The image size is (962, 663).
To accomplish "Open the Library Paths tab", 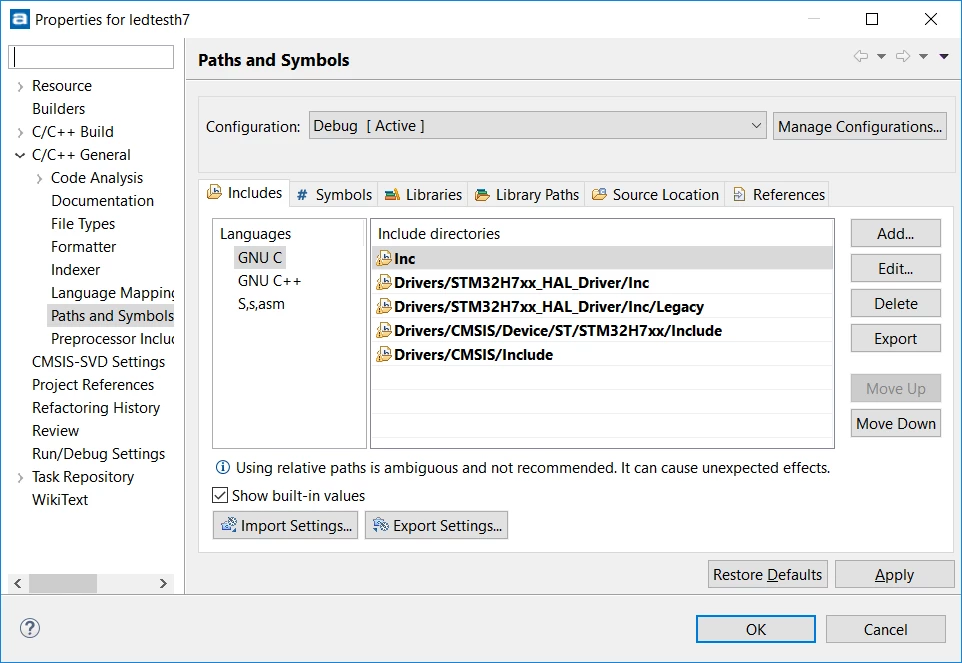I will coord(527,194).
